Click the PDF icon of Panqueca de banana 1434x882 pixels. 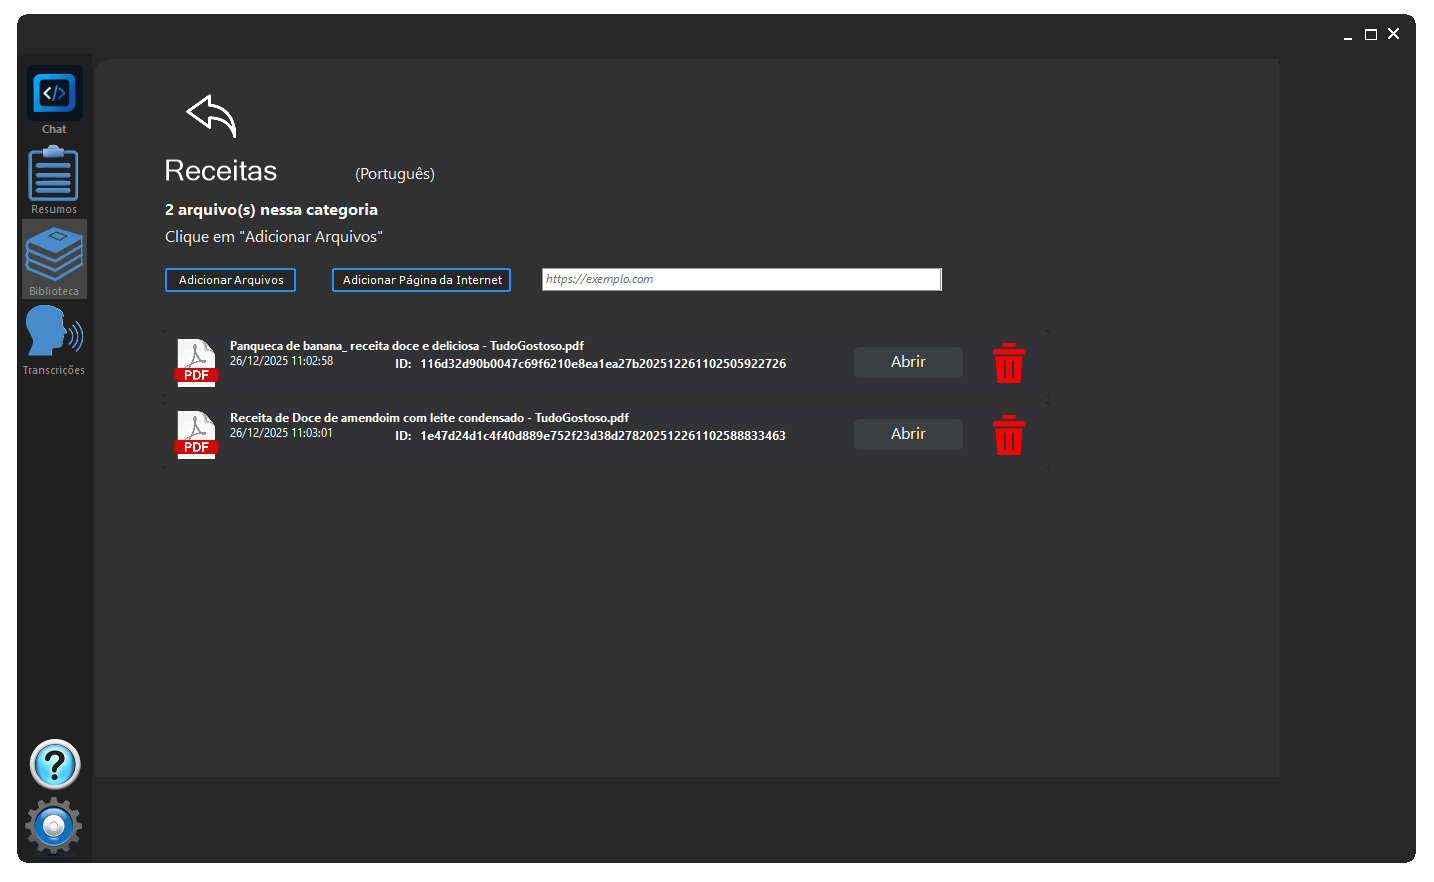196,362
